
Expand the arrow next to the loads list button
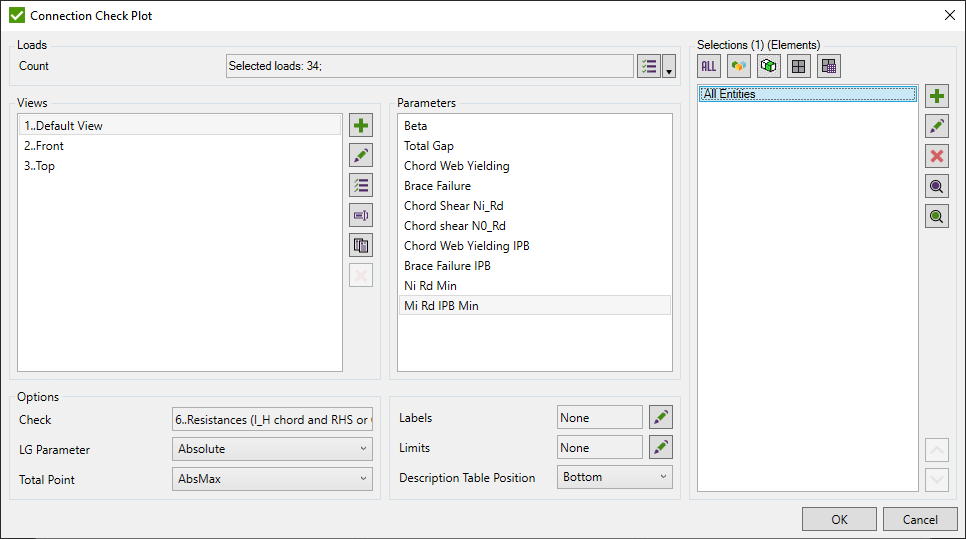point(669,67)
